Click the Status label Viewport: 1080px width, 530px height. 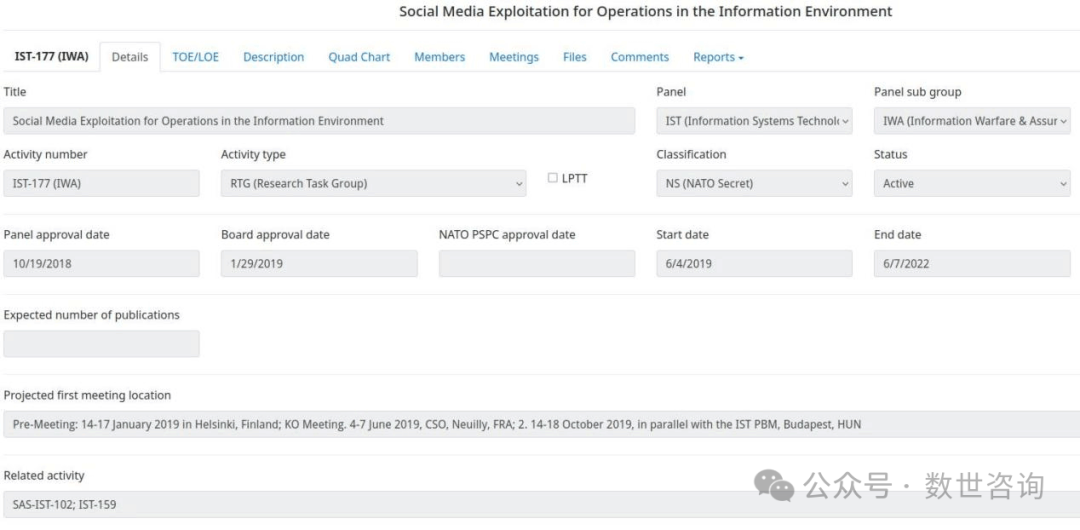coord(891,154)
